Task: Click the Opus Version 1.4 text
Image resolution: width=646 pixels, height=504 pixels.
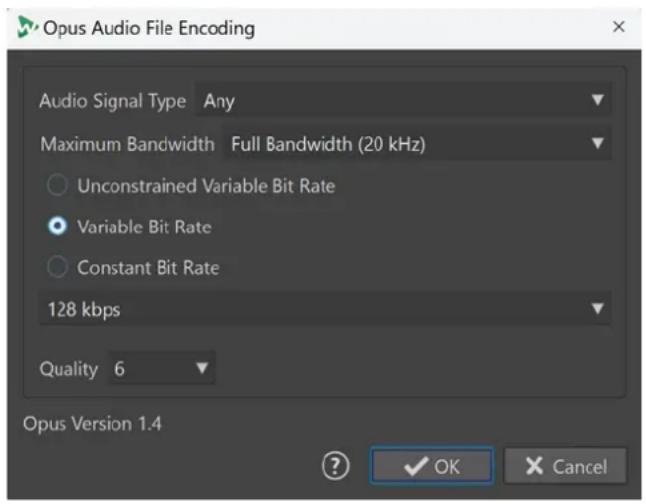Action: 92,424
